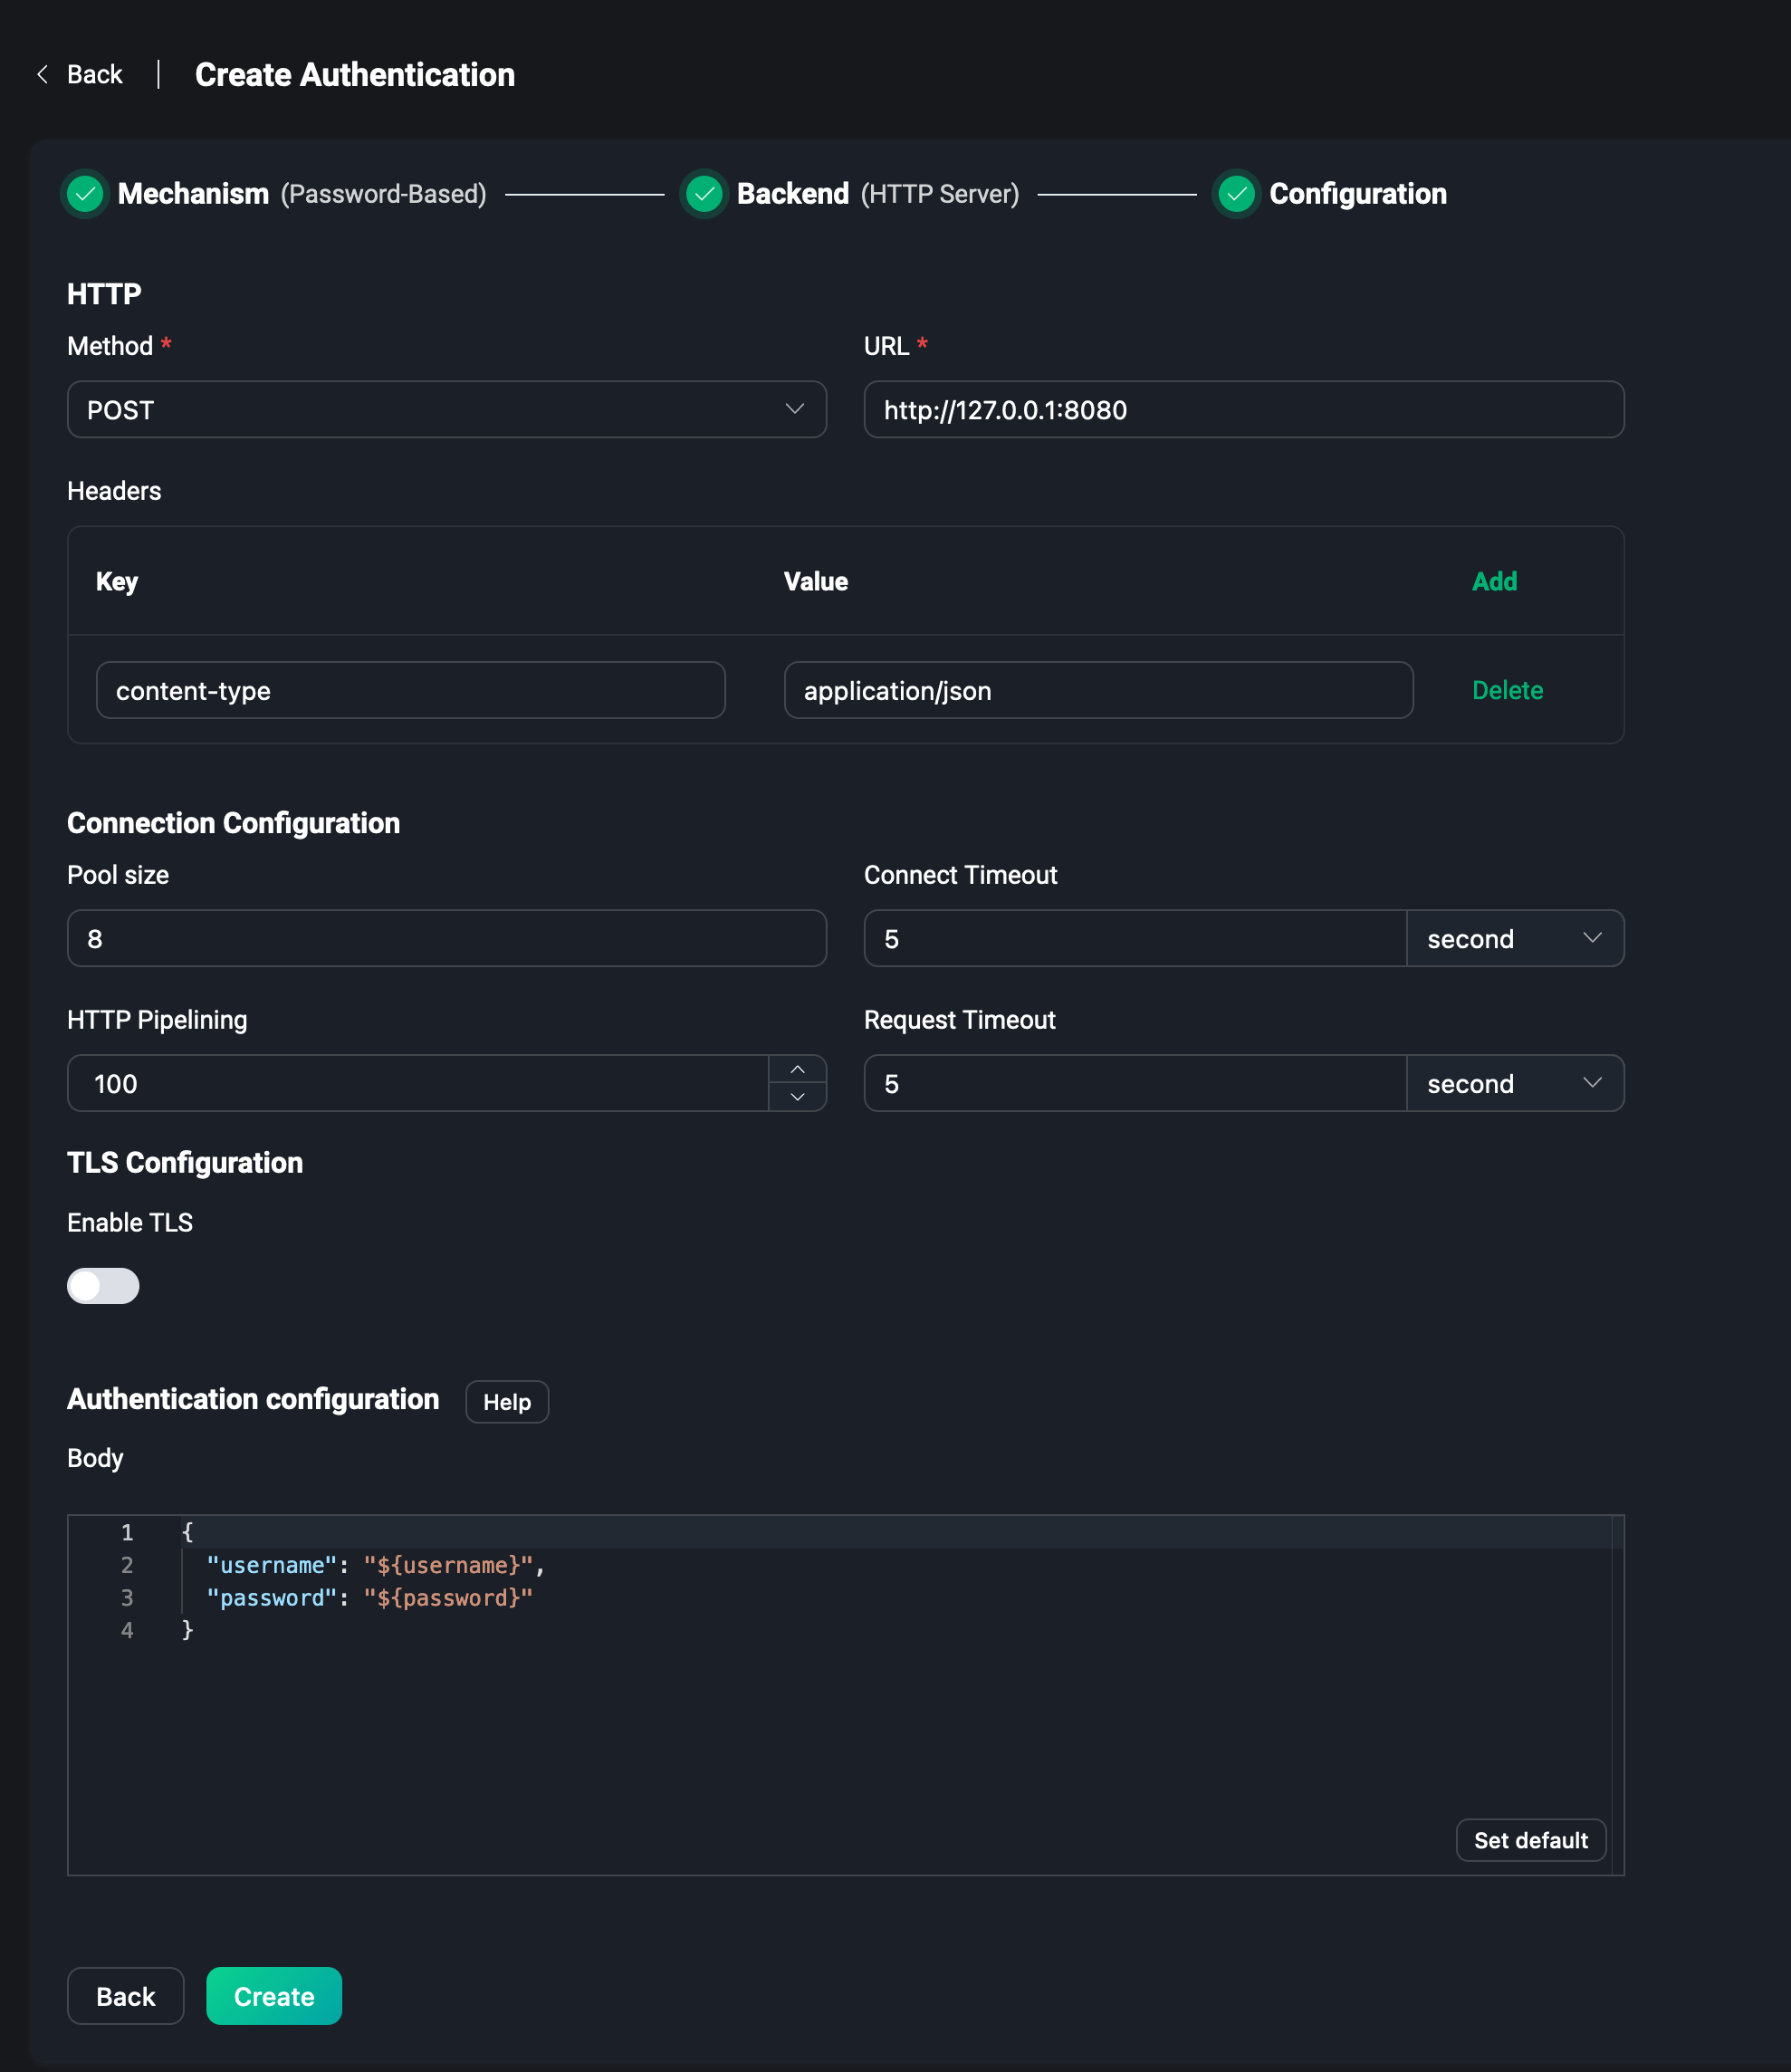Click the back arrow chevron icon
The image size is (1791, 2072).
42,75
